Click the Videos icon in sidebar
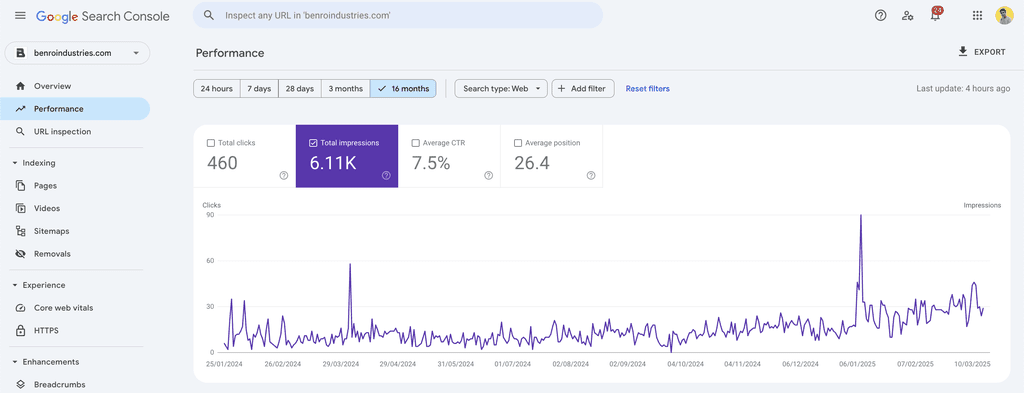1024x393 pixels. pos(20,208)
